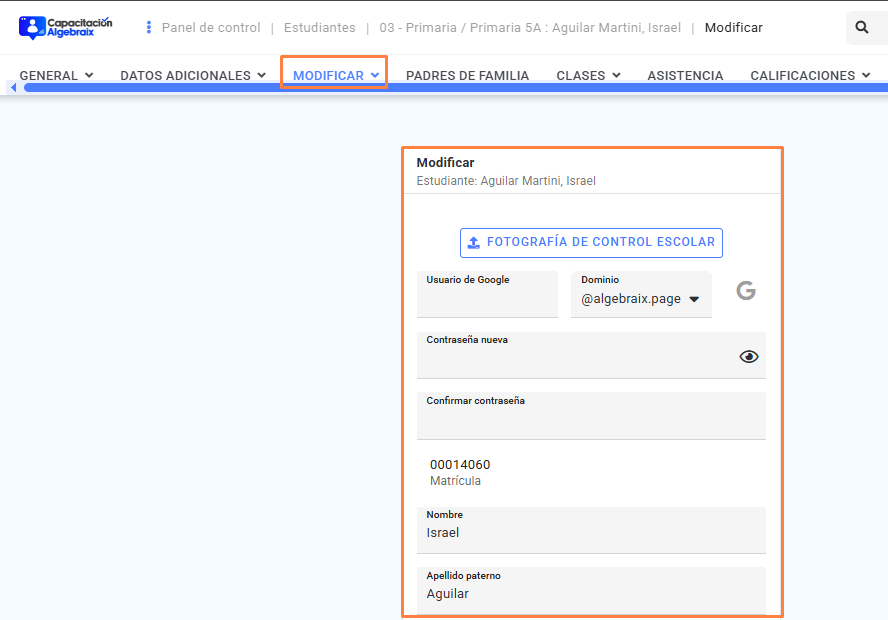Click the horizontal blue tab scrollbar
The image size is (888, 620).
[456, 87]
